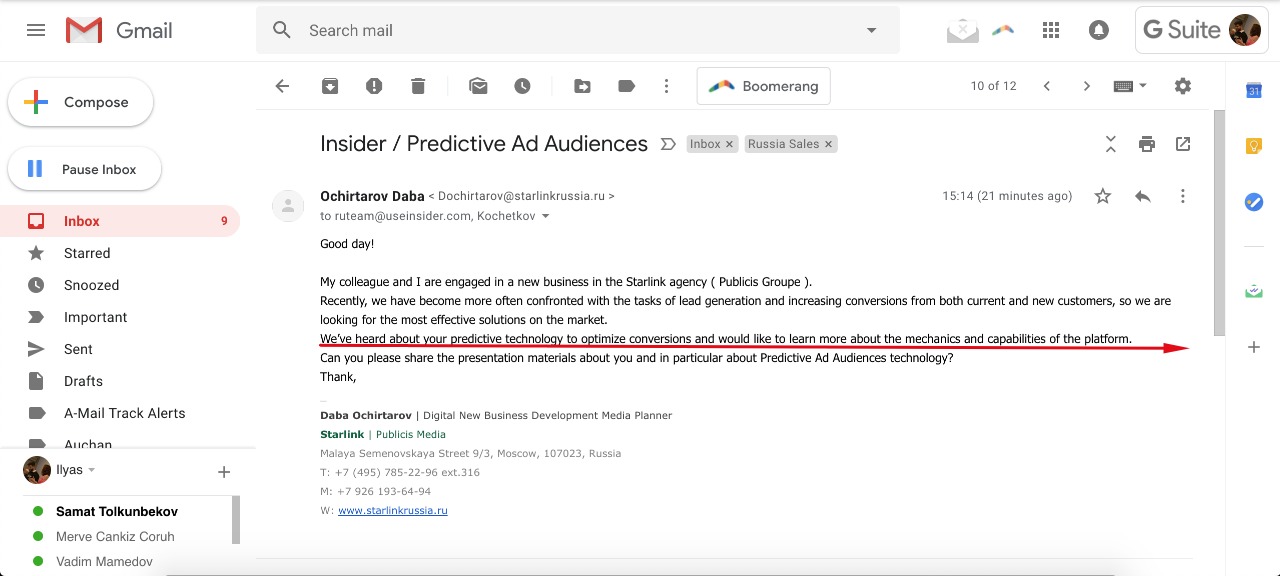Reply to Ochirtarov Daba's message

(x=1143, y=196)
